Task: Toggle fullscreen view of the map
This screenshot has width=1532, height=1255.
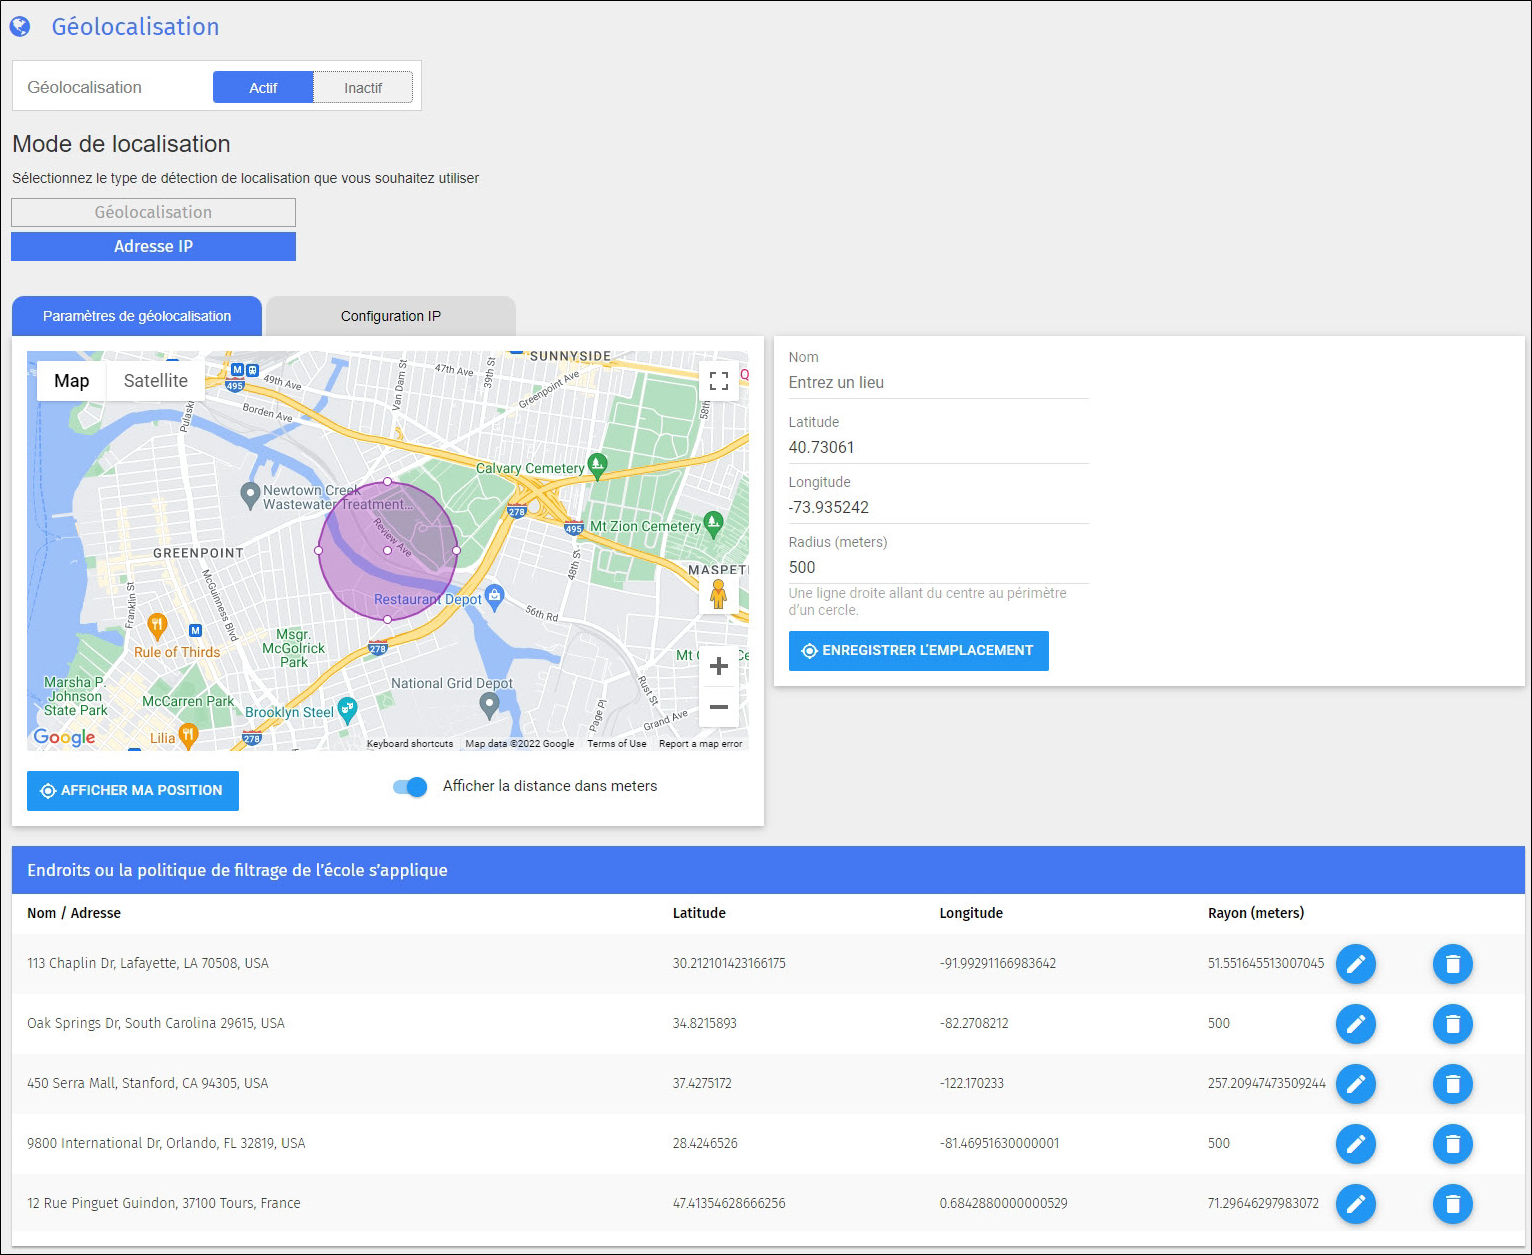Action: (x=718, y=381)
